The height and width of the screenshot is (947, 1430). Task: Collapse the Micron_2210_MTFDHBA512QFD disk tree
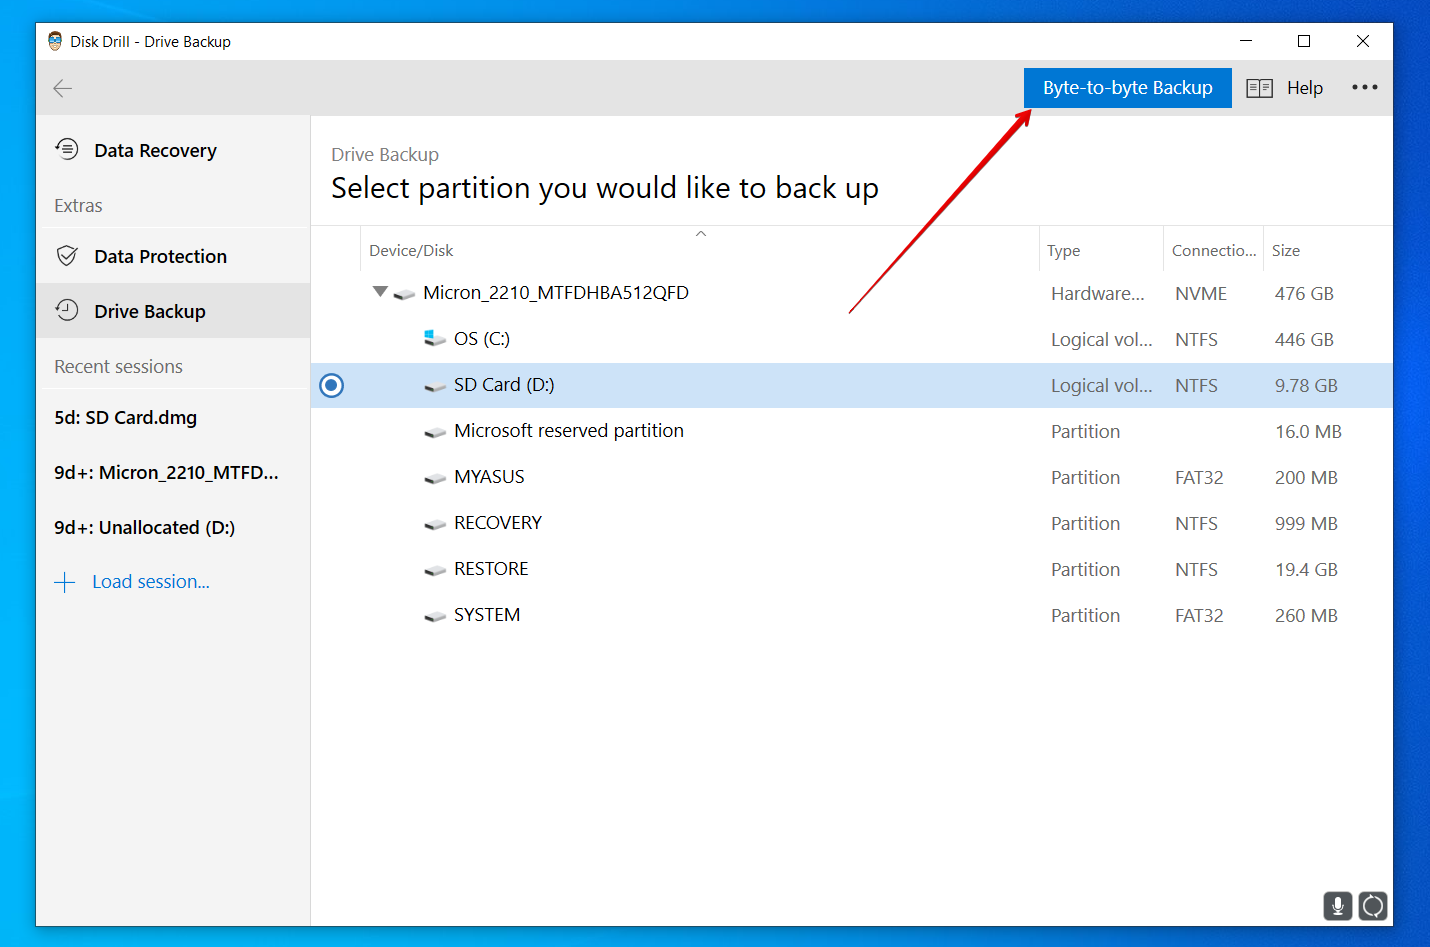(x=380, y=292)
